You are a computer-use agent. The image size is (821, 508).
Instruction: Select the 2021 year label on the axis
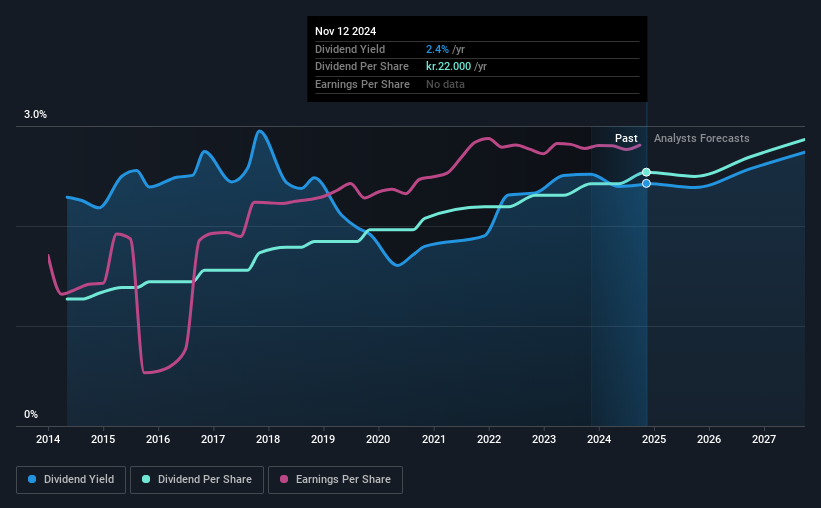[434, 439]
